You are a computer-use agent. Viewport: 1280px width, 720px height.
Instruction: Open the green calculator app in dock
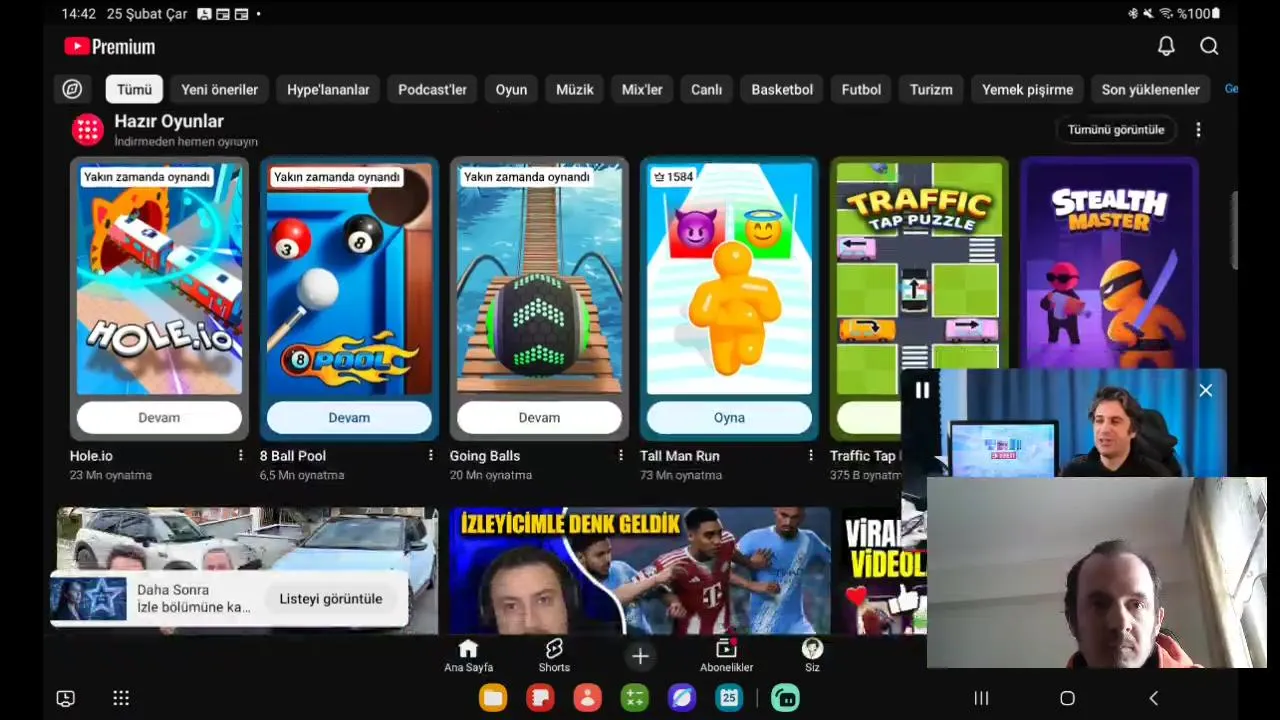coord(634,698)
